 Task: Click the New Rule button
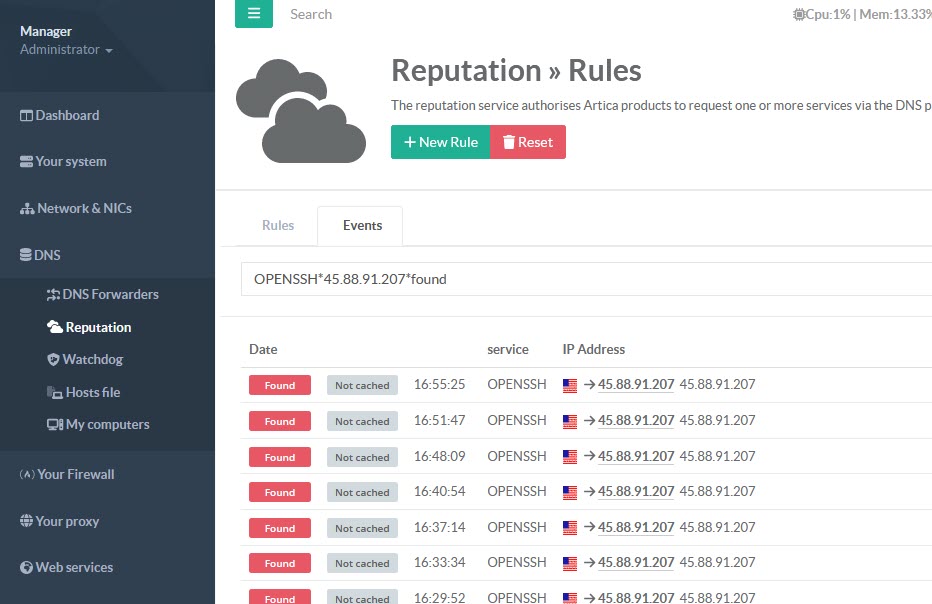(x=440, y=142)
